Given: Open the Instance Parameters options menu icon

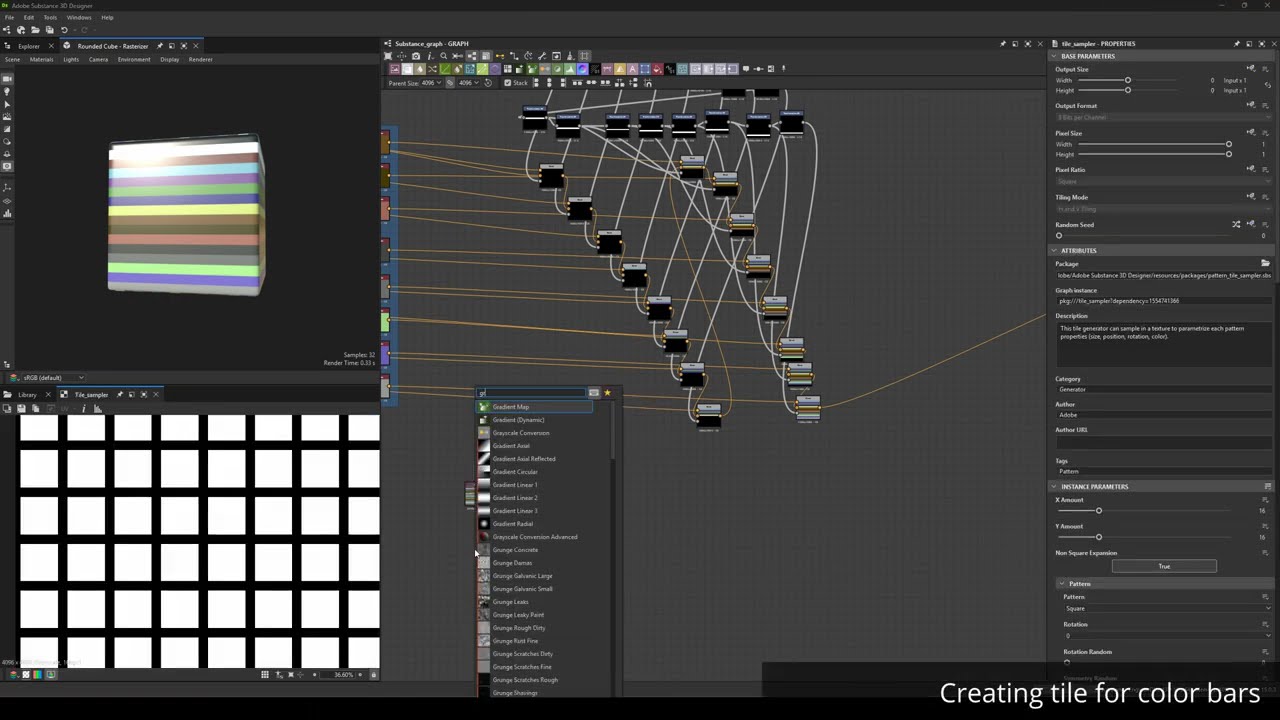Looking at the screenshot, I should pyautogui.click(x=1267, y=487).
